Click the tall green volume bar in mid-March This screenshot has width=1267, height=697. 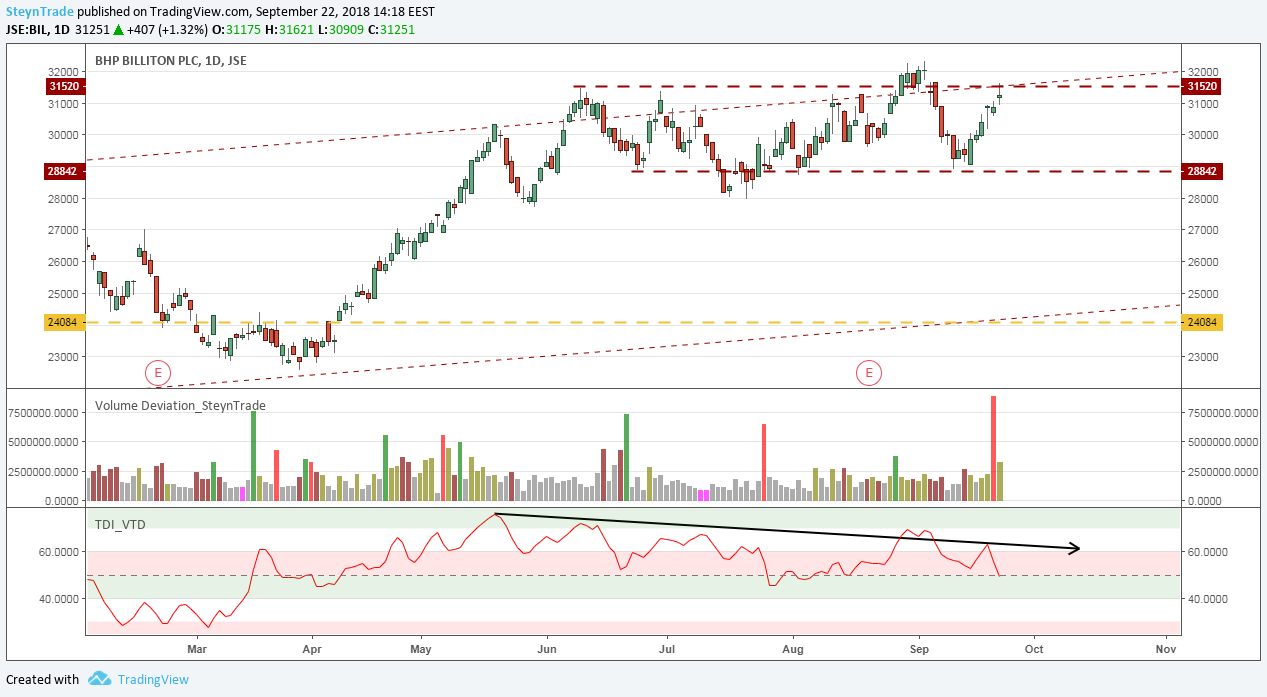point(253,456)
